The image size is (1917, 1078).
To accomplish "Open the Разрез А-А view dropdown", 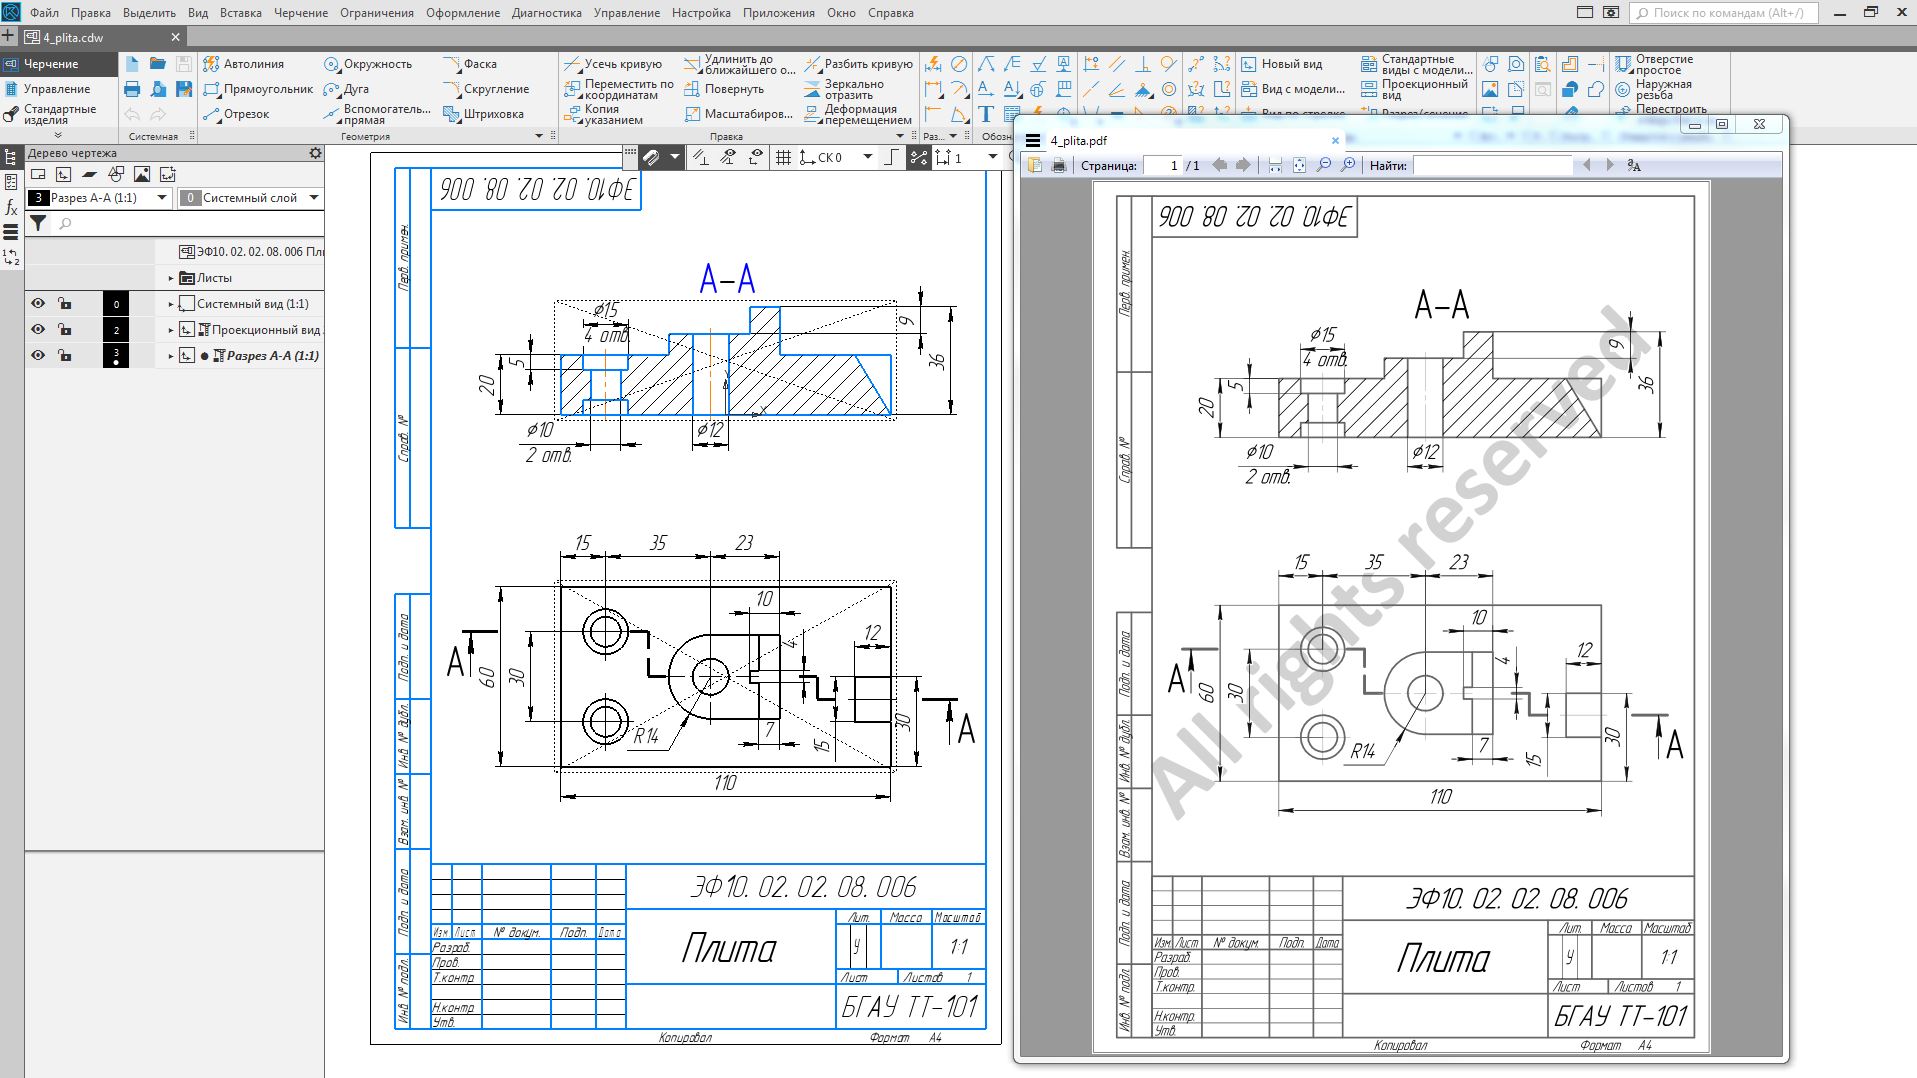I will [x=162, y=198].
